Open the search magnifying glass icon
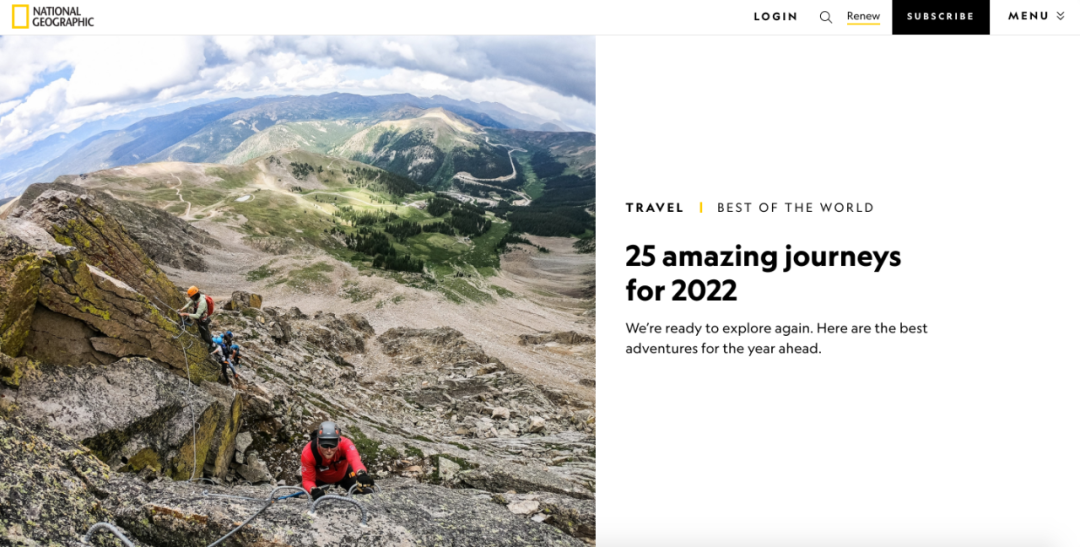 tap(825, 17)
